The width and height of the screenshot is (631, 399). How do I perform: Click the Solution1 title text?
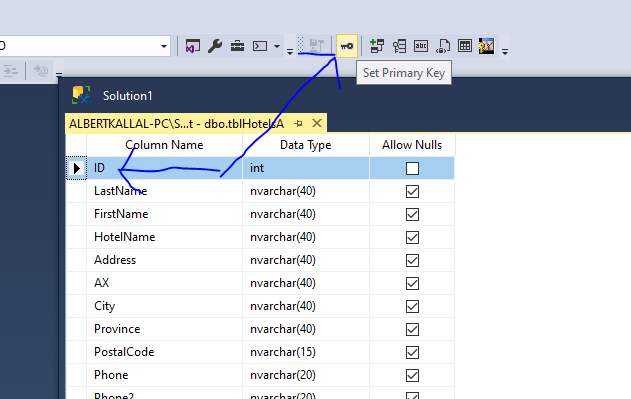click(x=128, y=96)
